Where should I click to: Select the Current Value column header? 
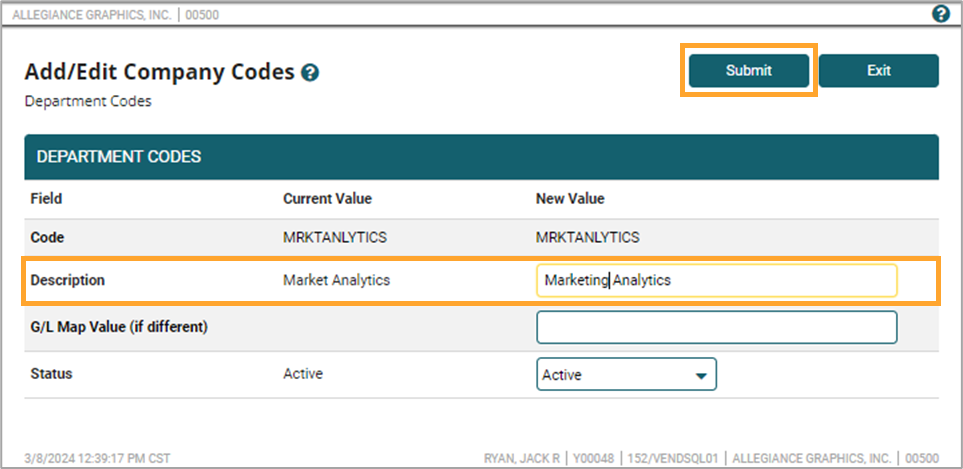pos(327,199)
